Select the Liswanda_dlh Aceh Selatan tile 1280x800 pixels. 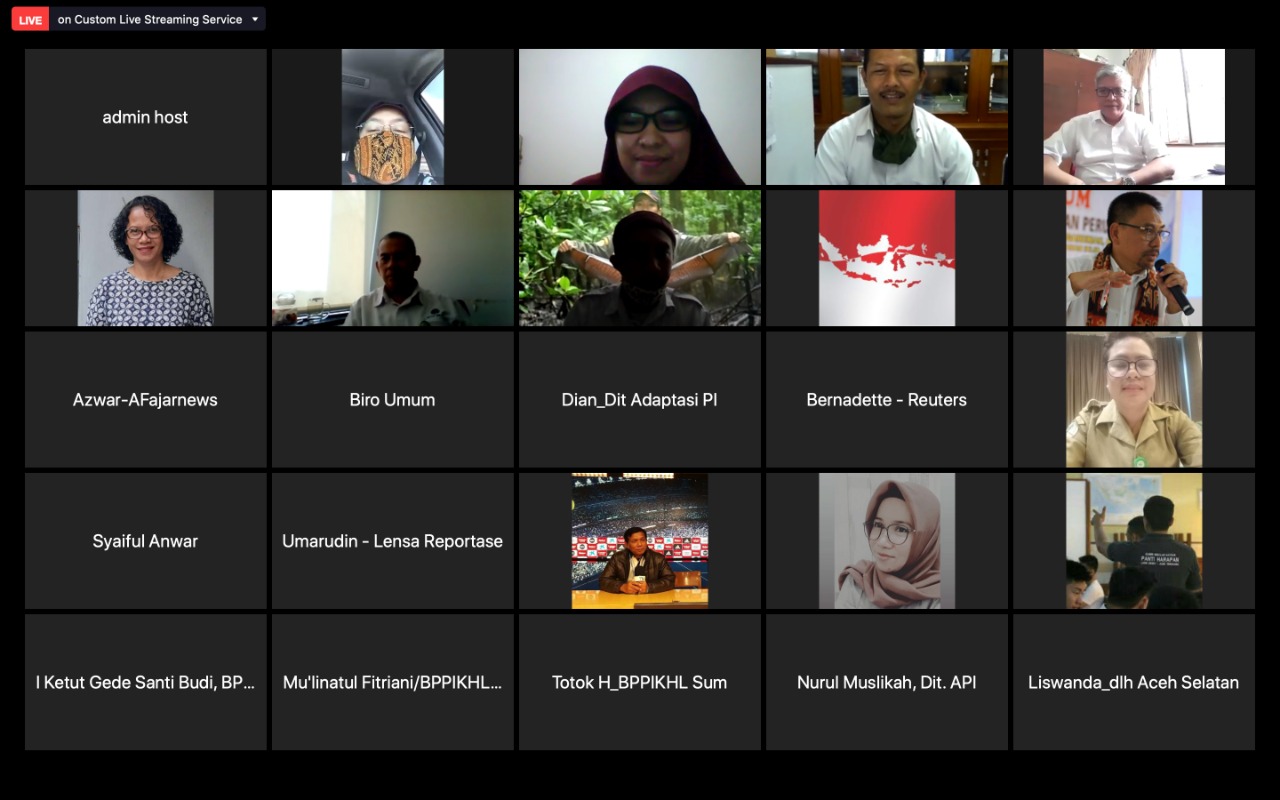1133,682
